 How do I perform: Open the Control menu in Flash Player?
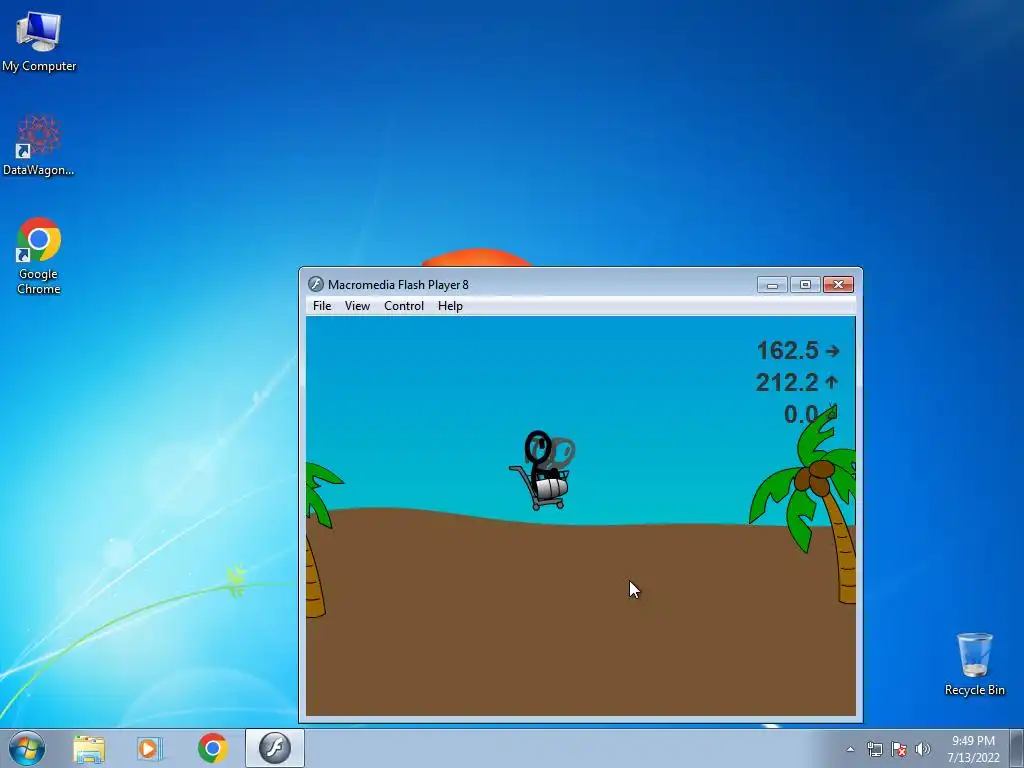point(404,306)
